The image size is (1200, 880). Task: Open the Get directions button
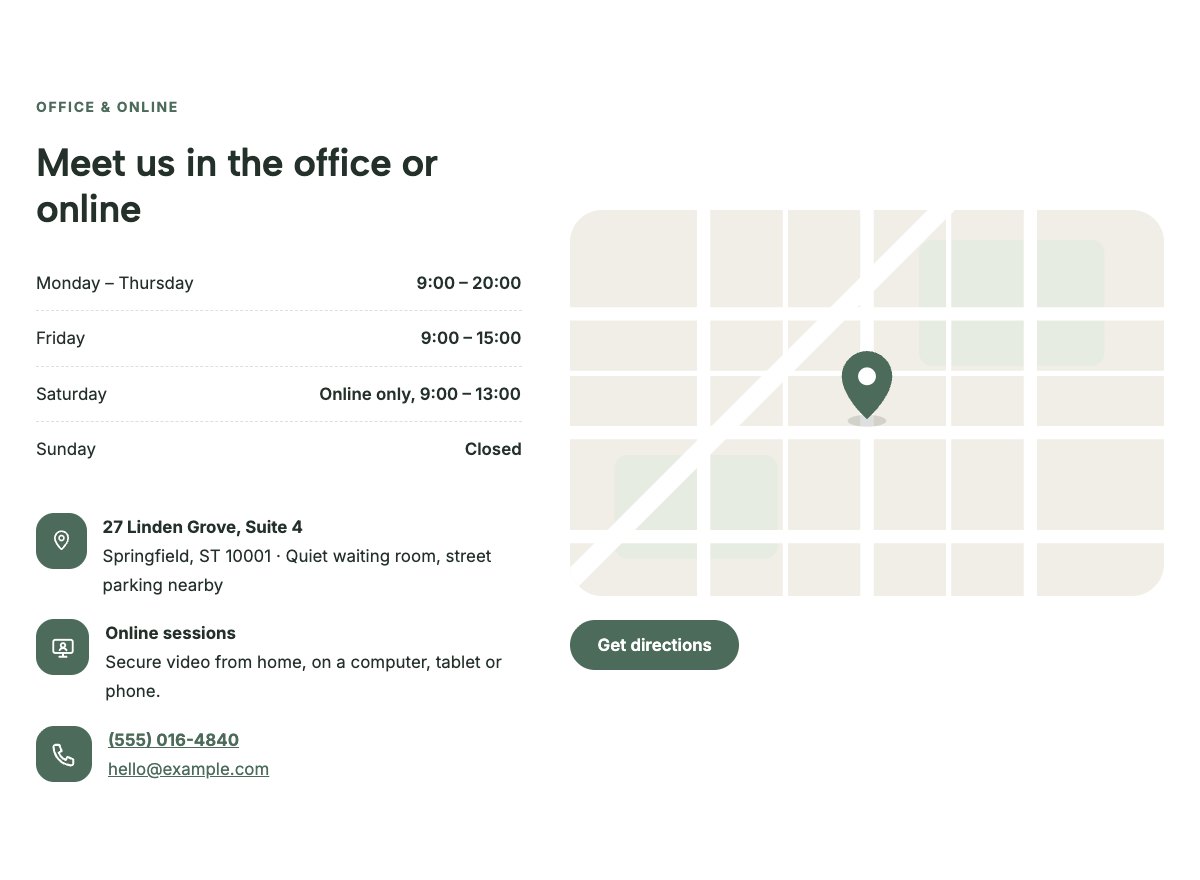(x=654, y=645)
